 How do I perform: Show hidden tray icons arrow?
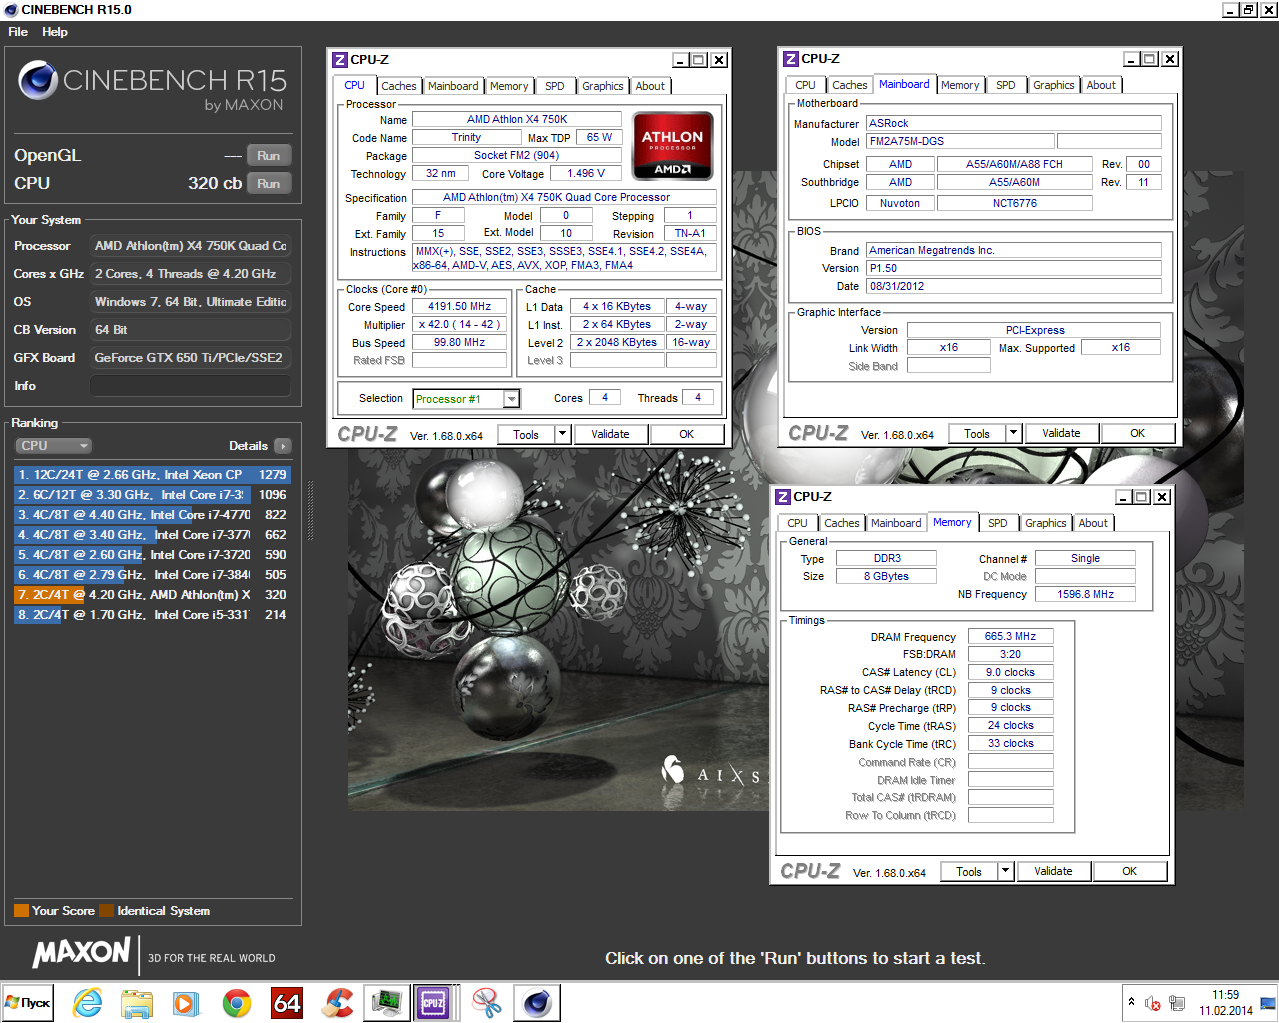click(1131, 1002)
